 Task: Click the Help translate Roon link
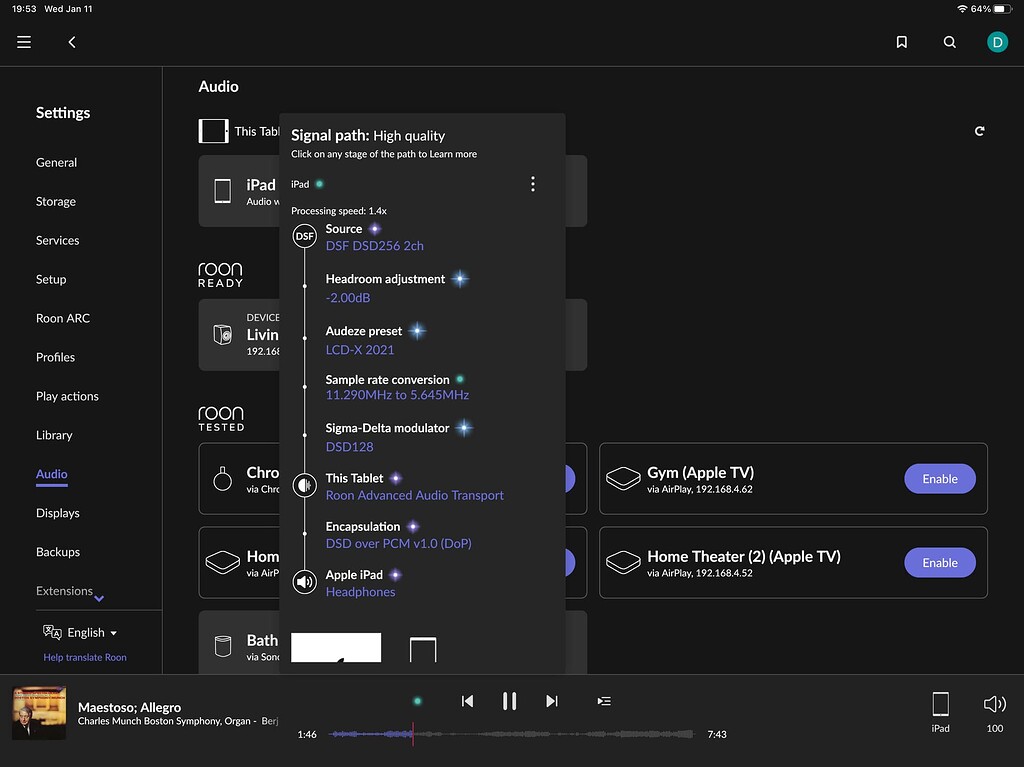pyautogui.click(x=84, y=657)
